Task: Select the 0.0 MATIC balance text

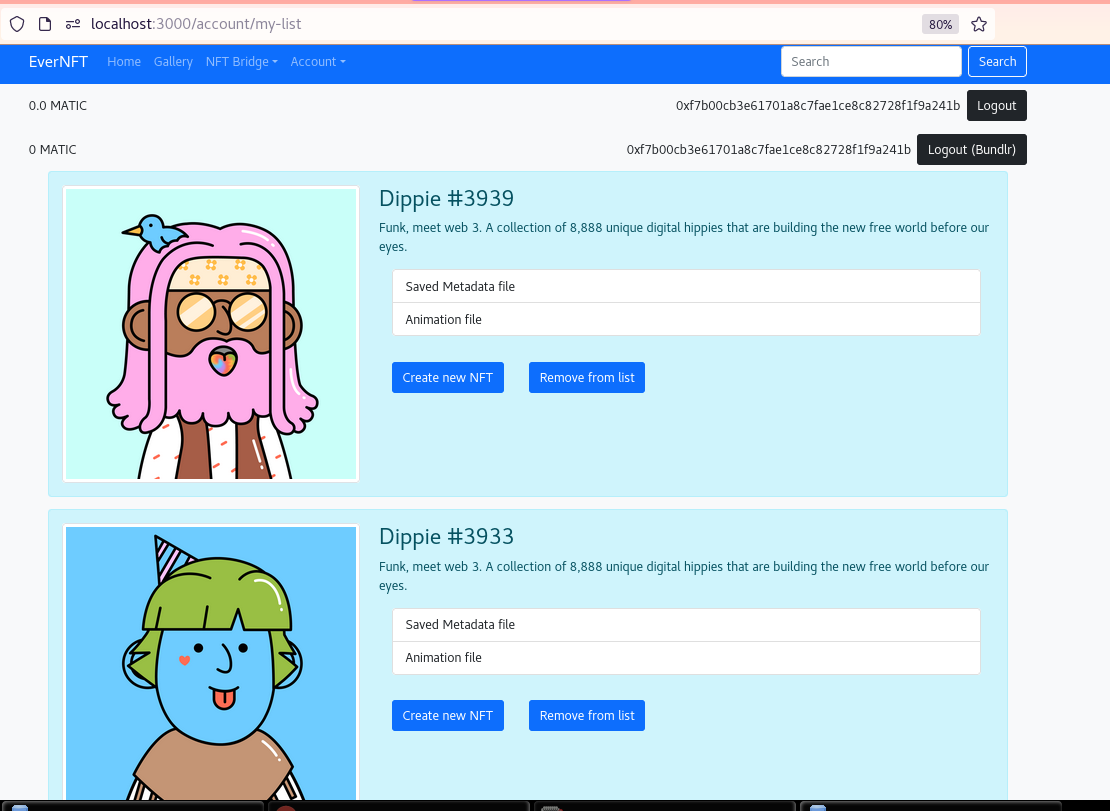Action: pos(57,105)
